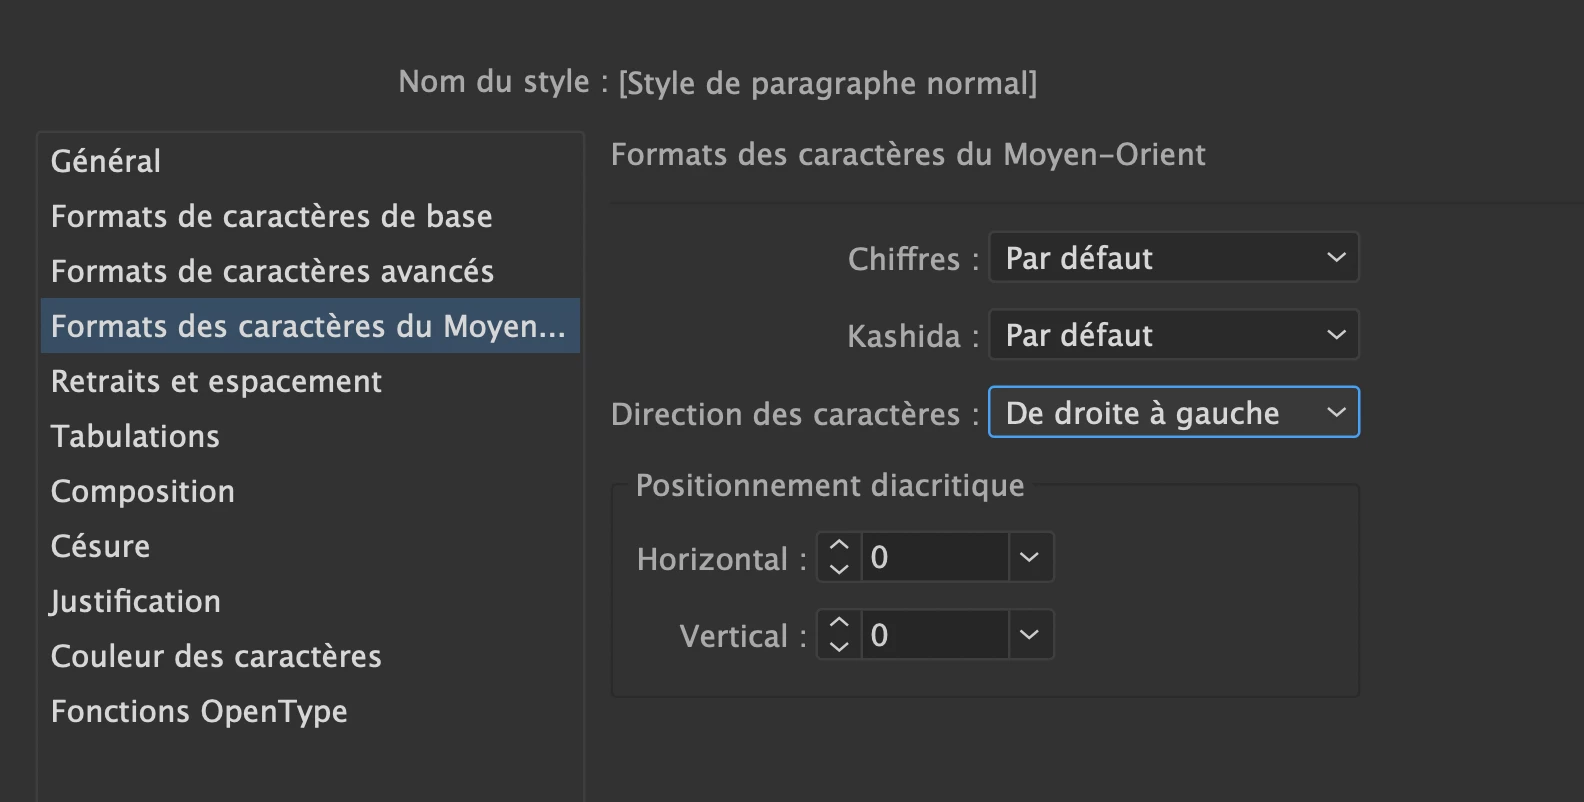Open Formats de caractères avancés section
This screenshot has width=1584, height=802.
pyautogui.click(x=310, y=271)
